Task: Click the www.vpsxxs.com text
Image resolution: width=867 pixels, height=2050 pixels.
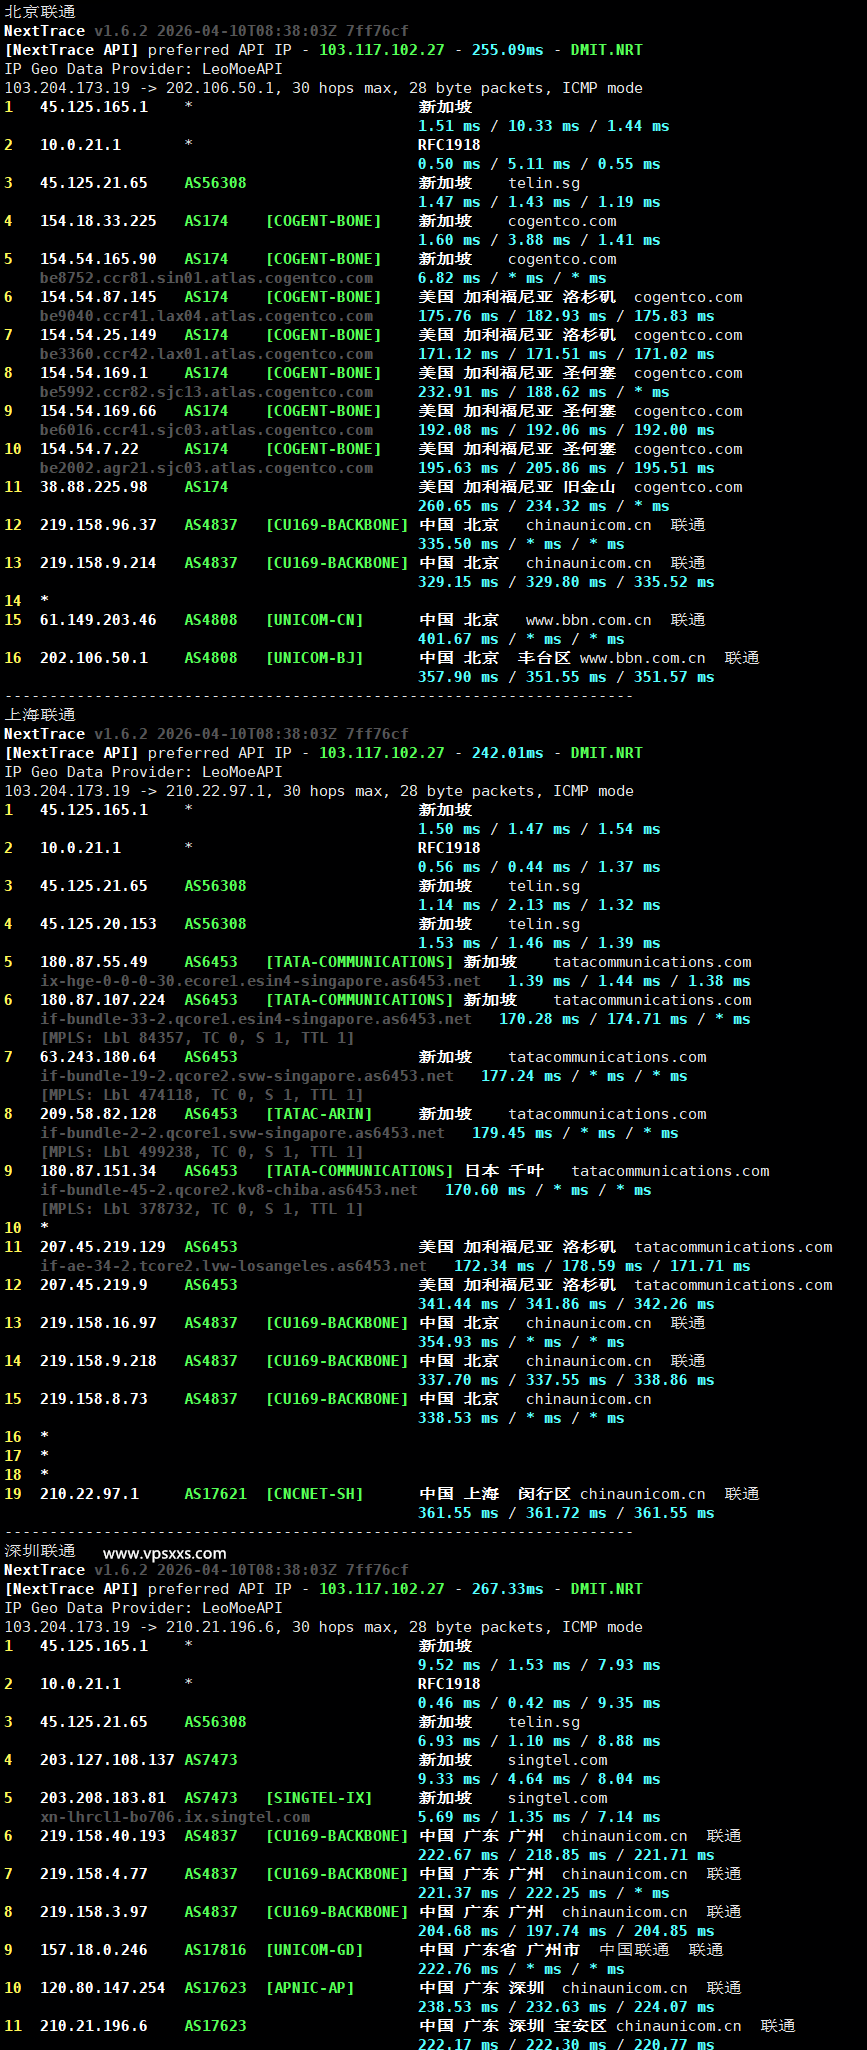Action: tap(165, 1554)
